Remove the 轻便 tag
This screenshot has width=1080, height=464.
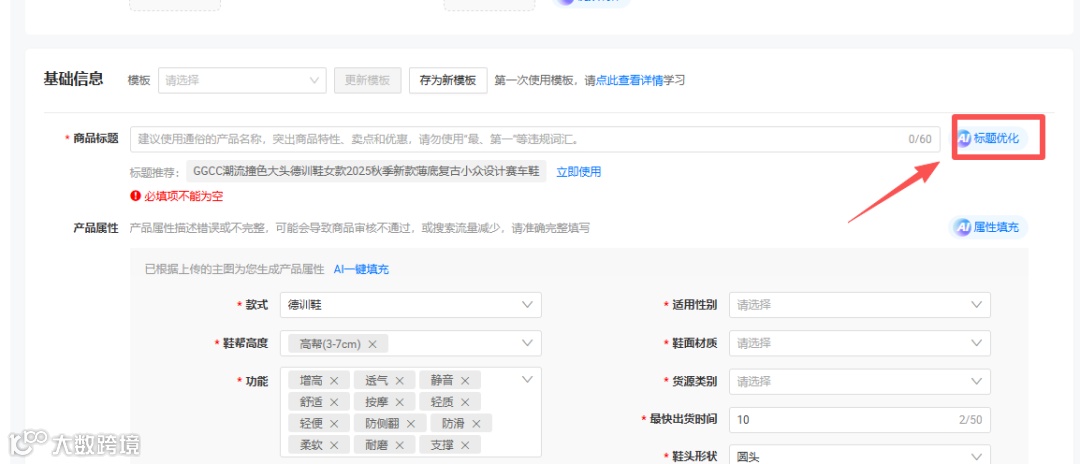point(334,423)
